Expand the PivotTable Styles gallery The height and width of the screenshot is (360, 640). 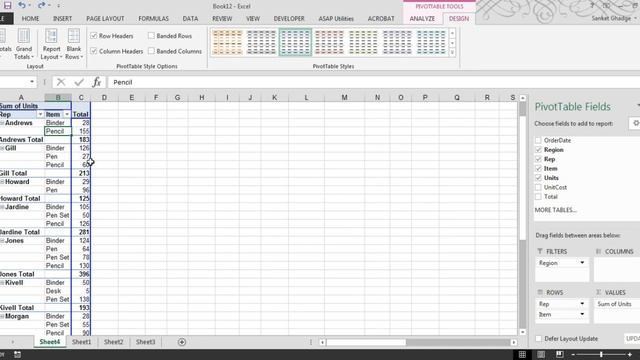pyautogui.click(x=452, y=52)
